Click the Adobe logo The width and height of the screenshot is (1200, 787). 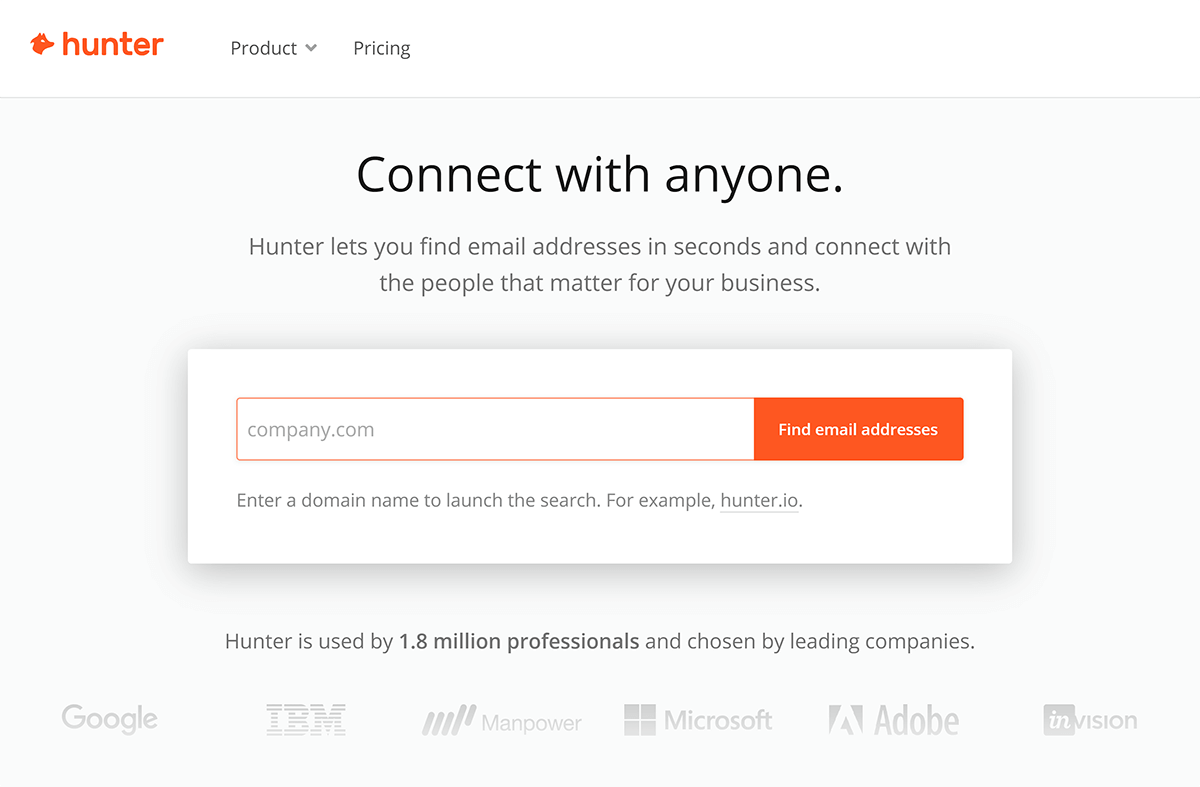pos(893,719)
